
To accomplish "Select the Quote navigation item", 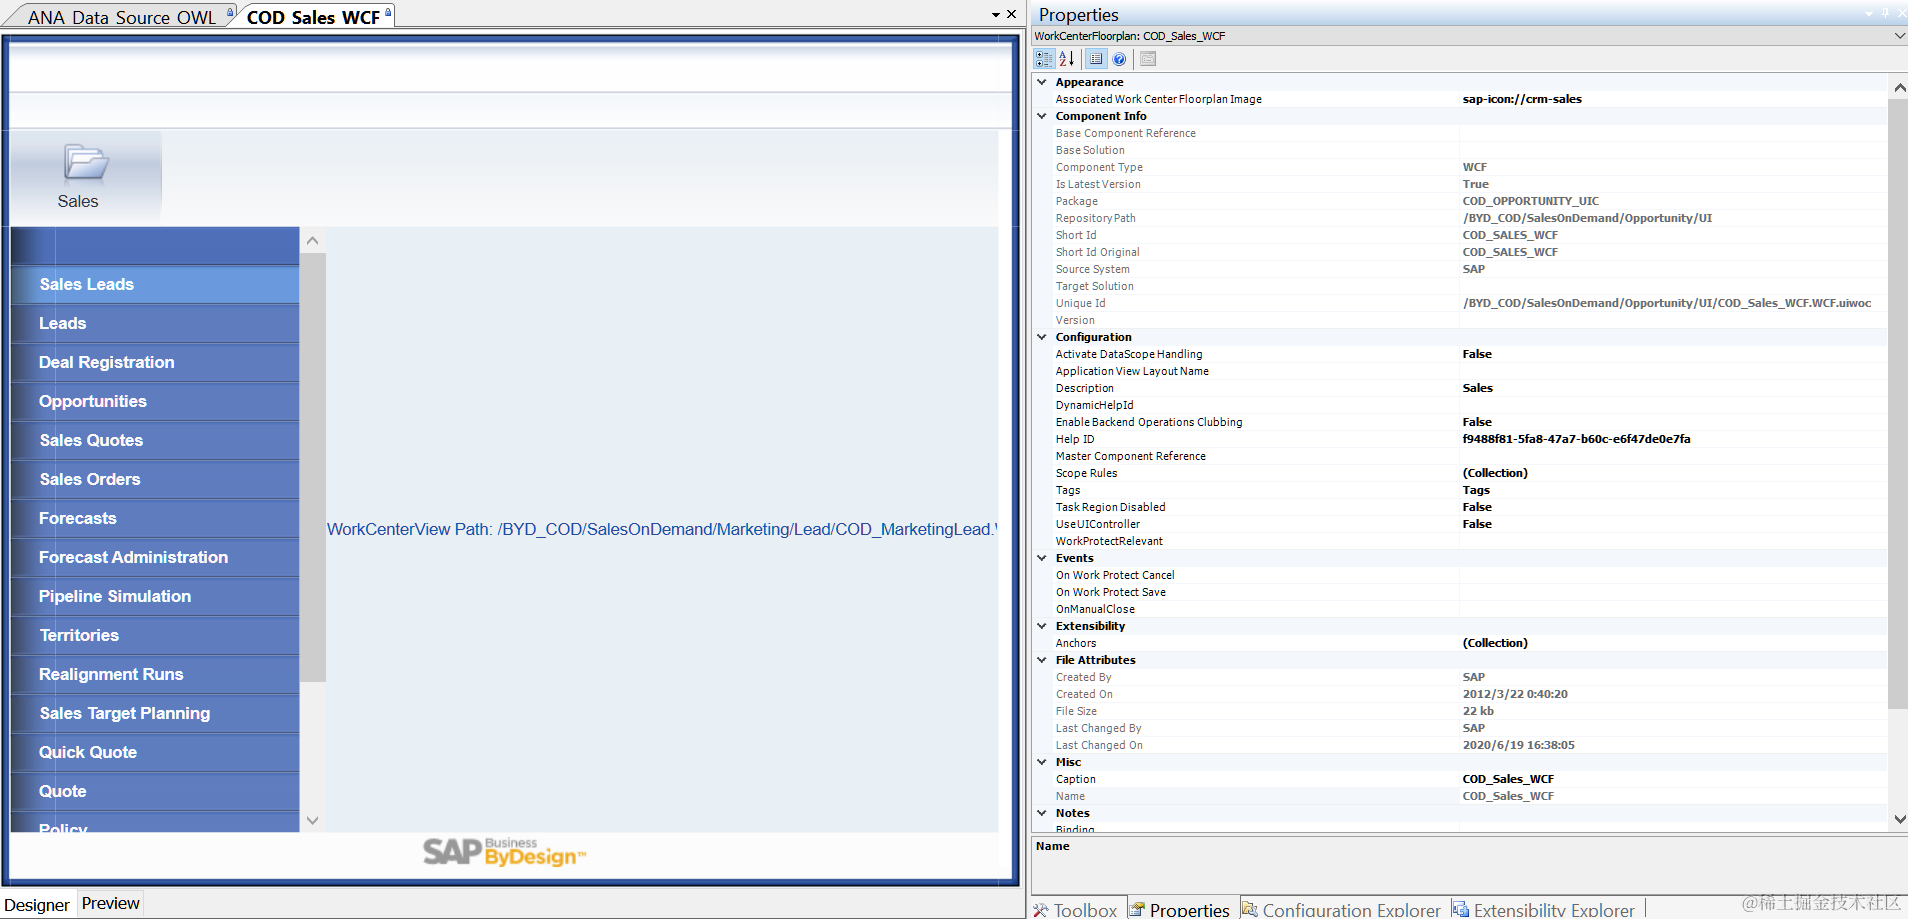I will (155, 792).
